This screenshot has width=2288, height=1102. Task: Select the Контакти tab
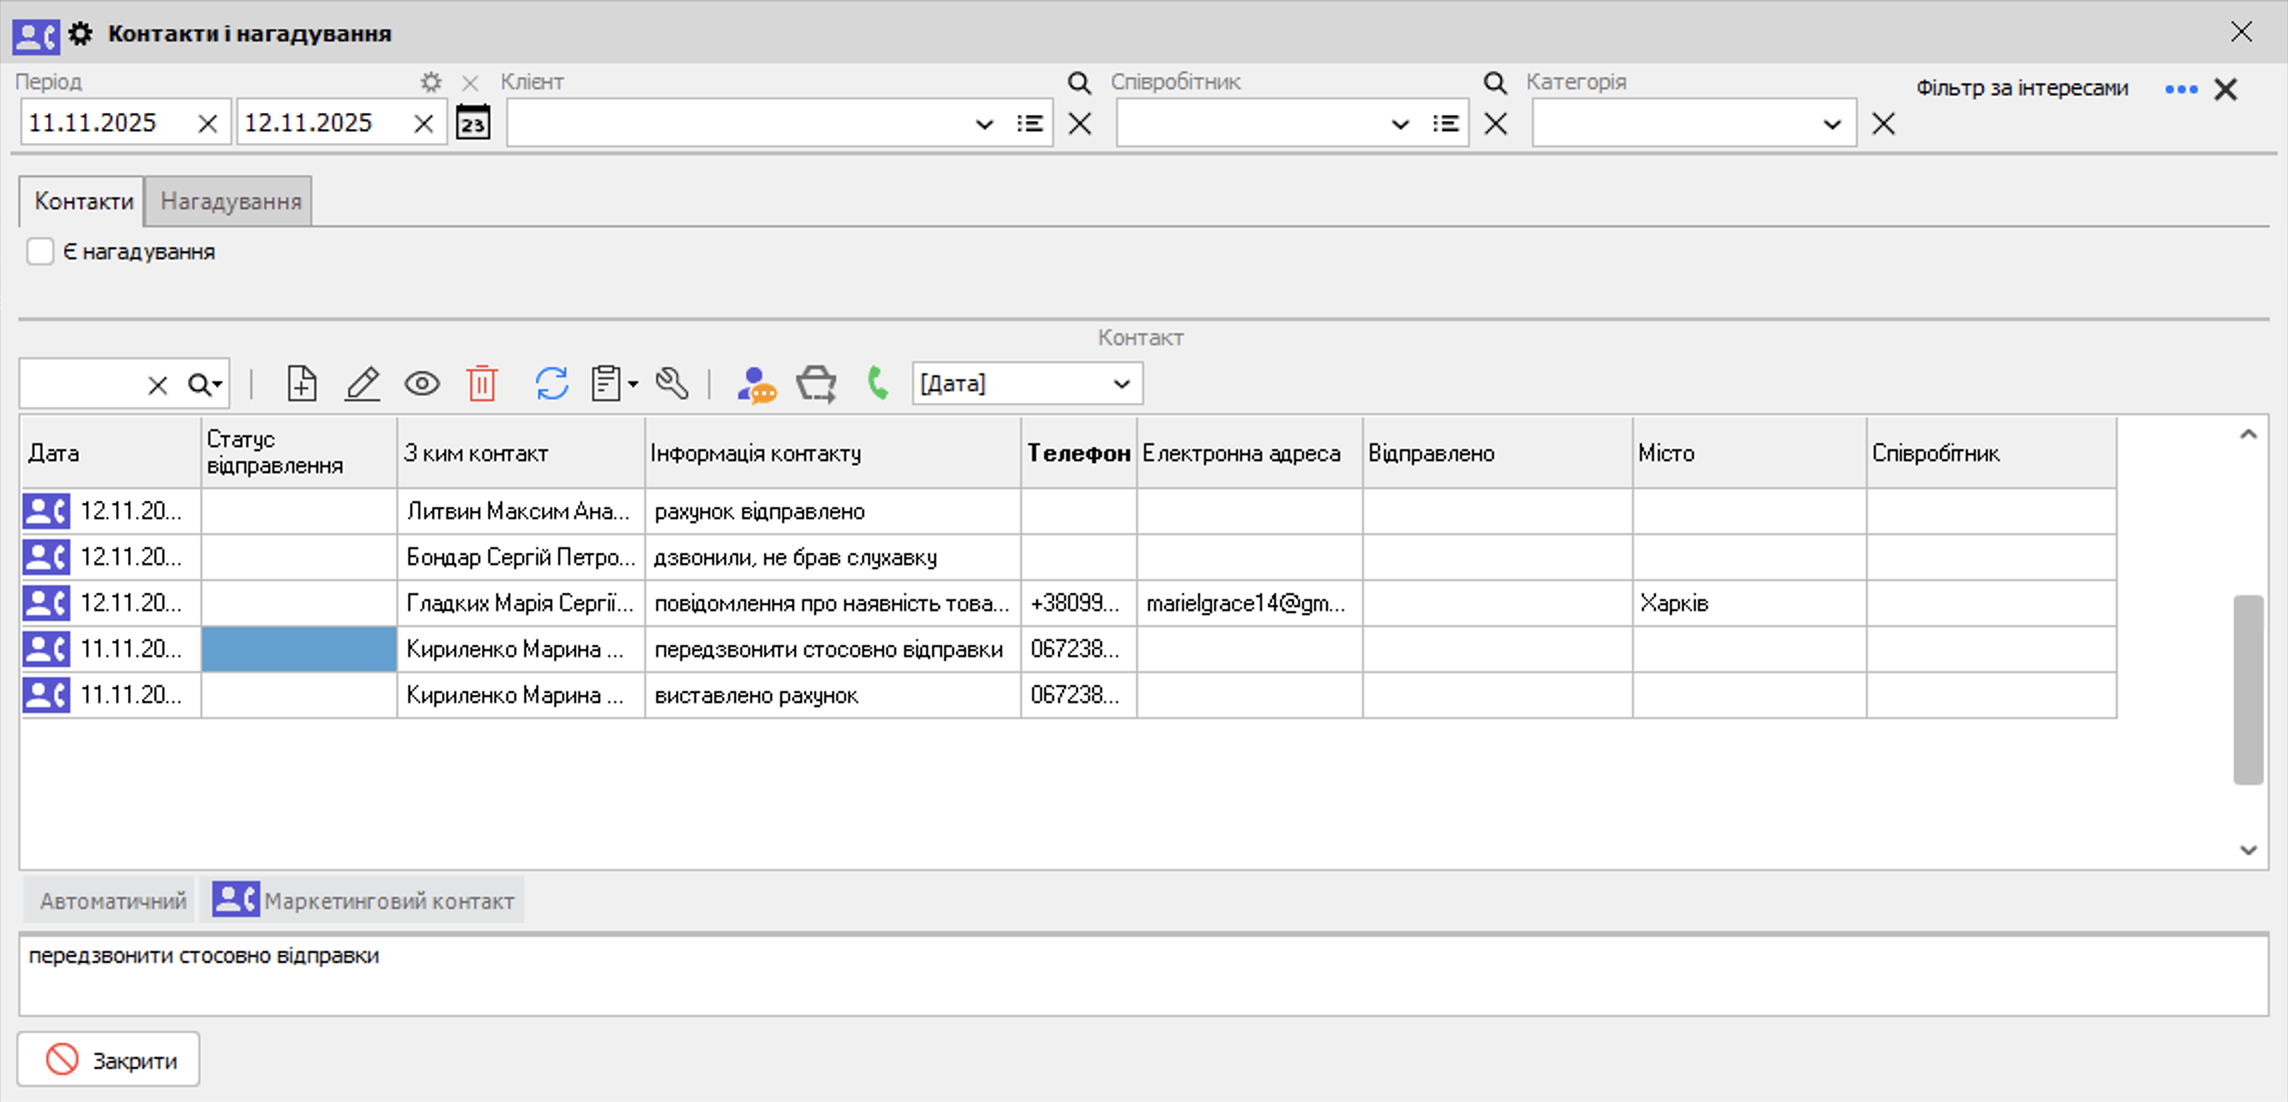tap(83, 201)
